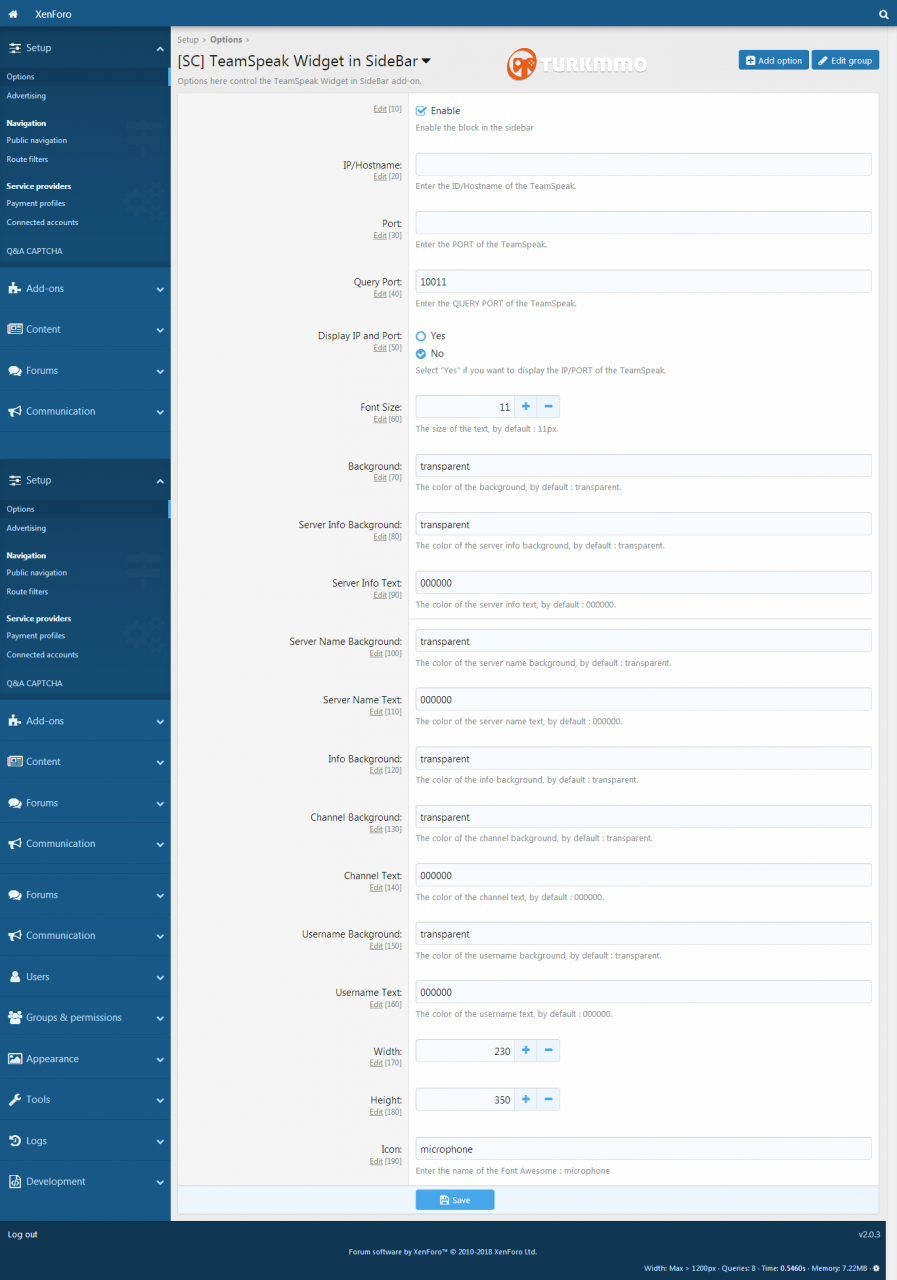Click the home icon in top bar

(x=13, y=14)
